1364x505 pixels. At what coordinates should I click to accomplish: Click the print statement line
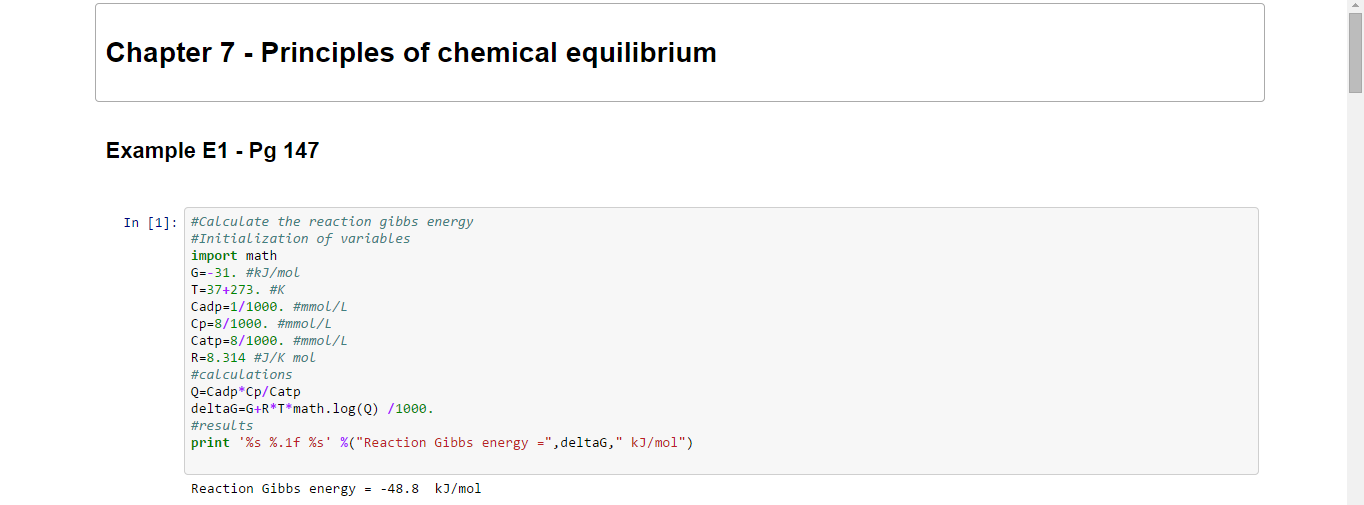pyautogui.click(x=441, y=443)
